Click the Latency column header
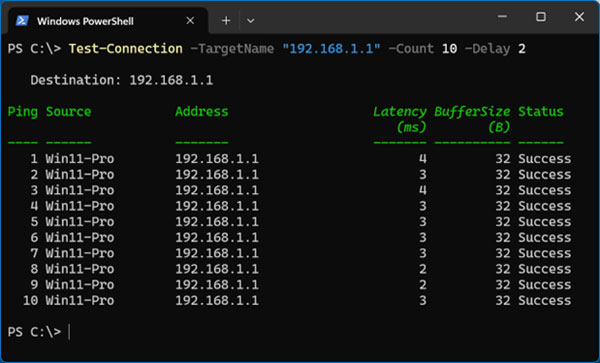The width and height of the screenshot is (600, 363). (x=400, y=112)
